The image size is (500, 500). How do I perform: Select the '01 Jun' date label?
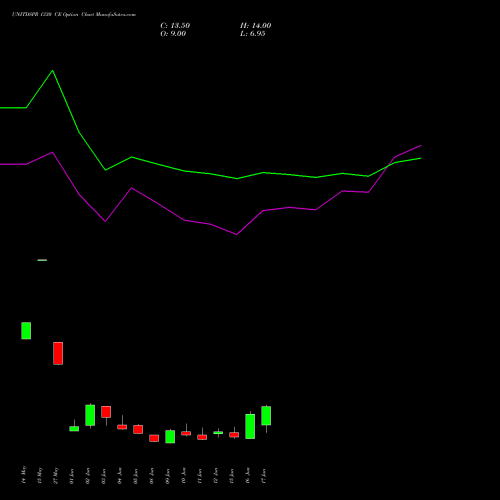[71, 475]
